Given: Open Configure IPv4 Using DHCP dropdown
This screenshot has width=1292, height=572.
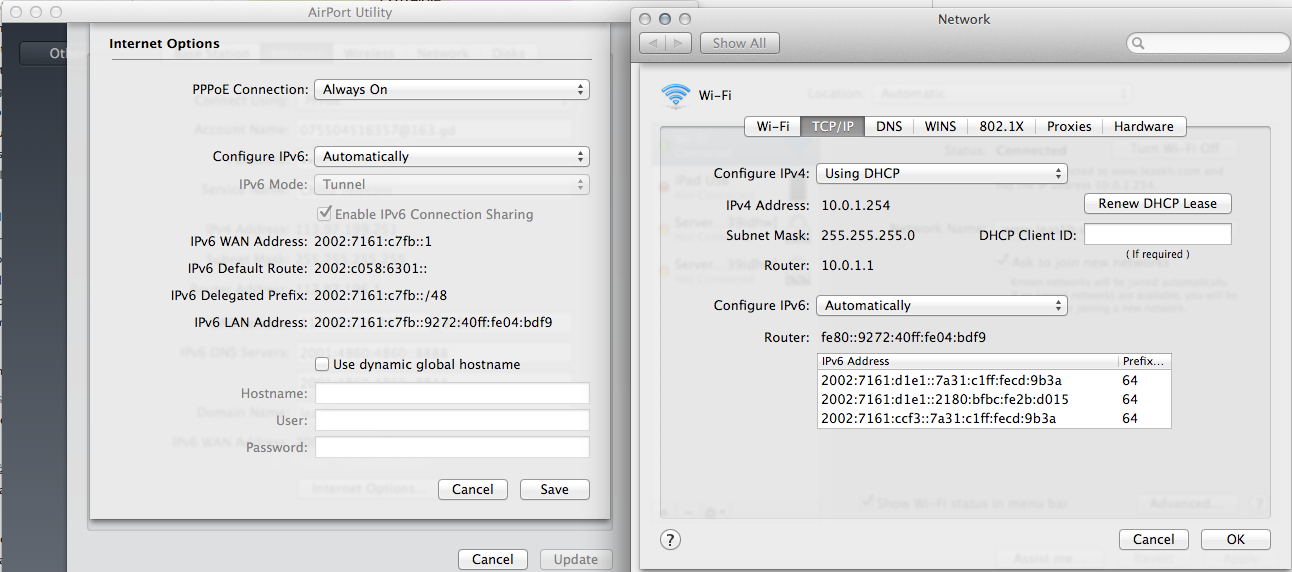Looking at the screenshot, I should [x=942, y=173].
